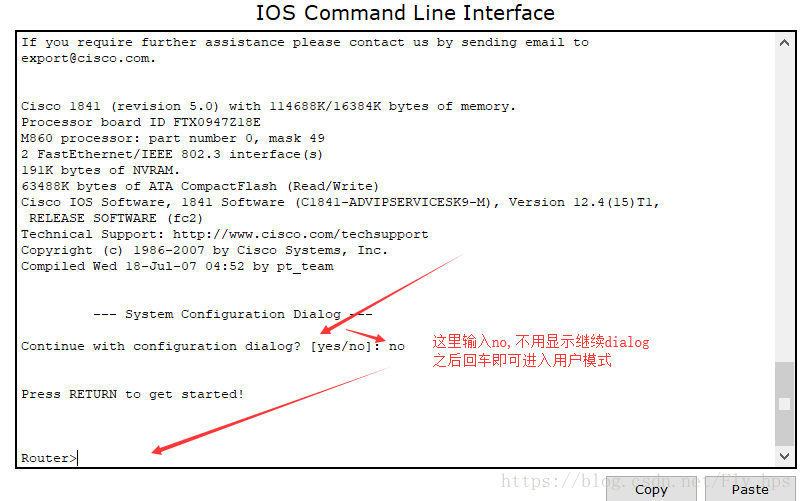Screen dimensions: 802x501
Task: Click the 'System Configuration Dialog' heading text
Action: point(233,314)
